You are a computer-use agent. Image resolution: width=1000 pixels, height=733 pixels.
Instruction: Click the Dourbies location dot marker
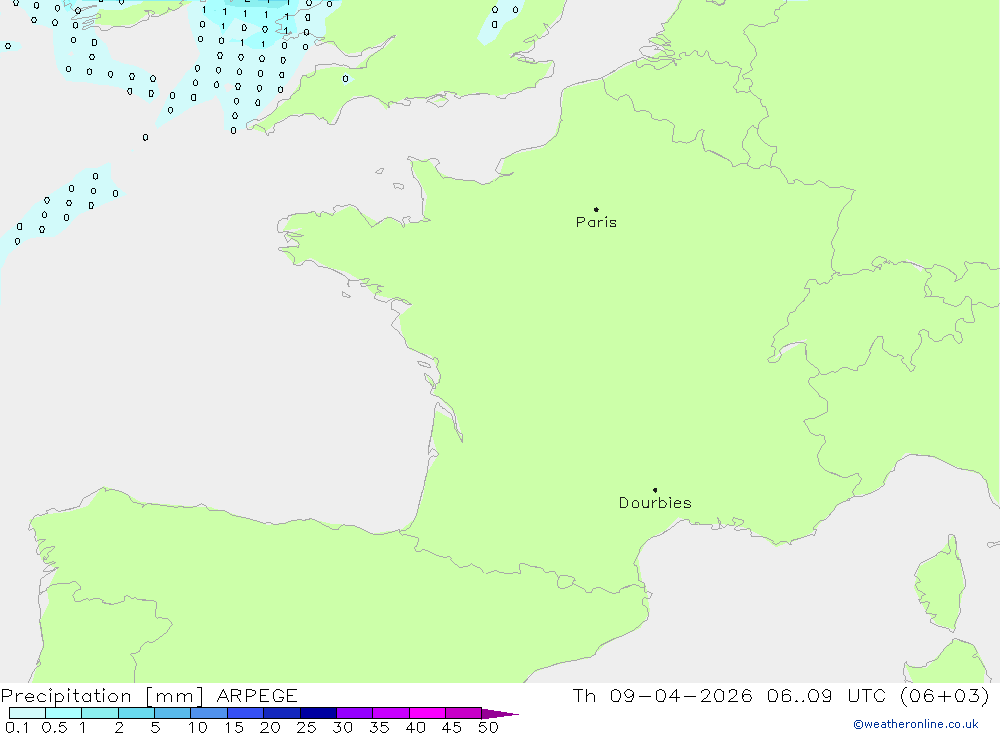[655, 490]
